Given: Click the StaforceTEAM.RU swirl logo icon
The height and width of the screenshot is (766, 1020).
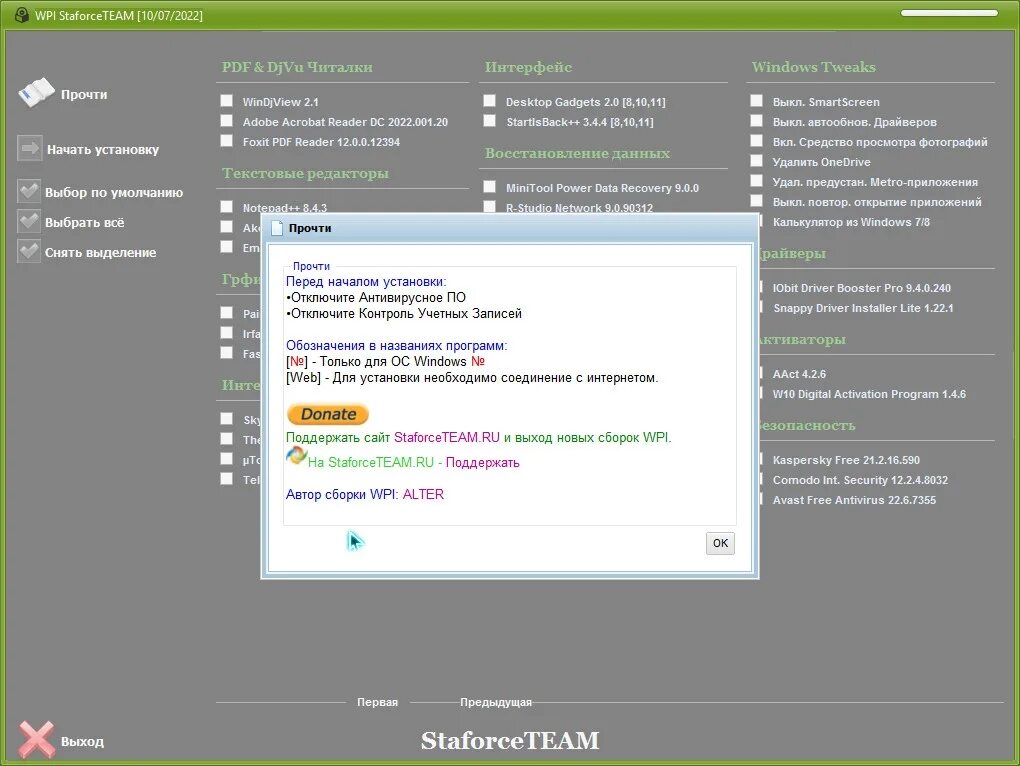Looking at the screenshot, I should 296,456.
